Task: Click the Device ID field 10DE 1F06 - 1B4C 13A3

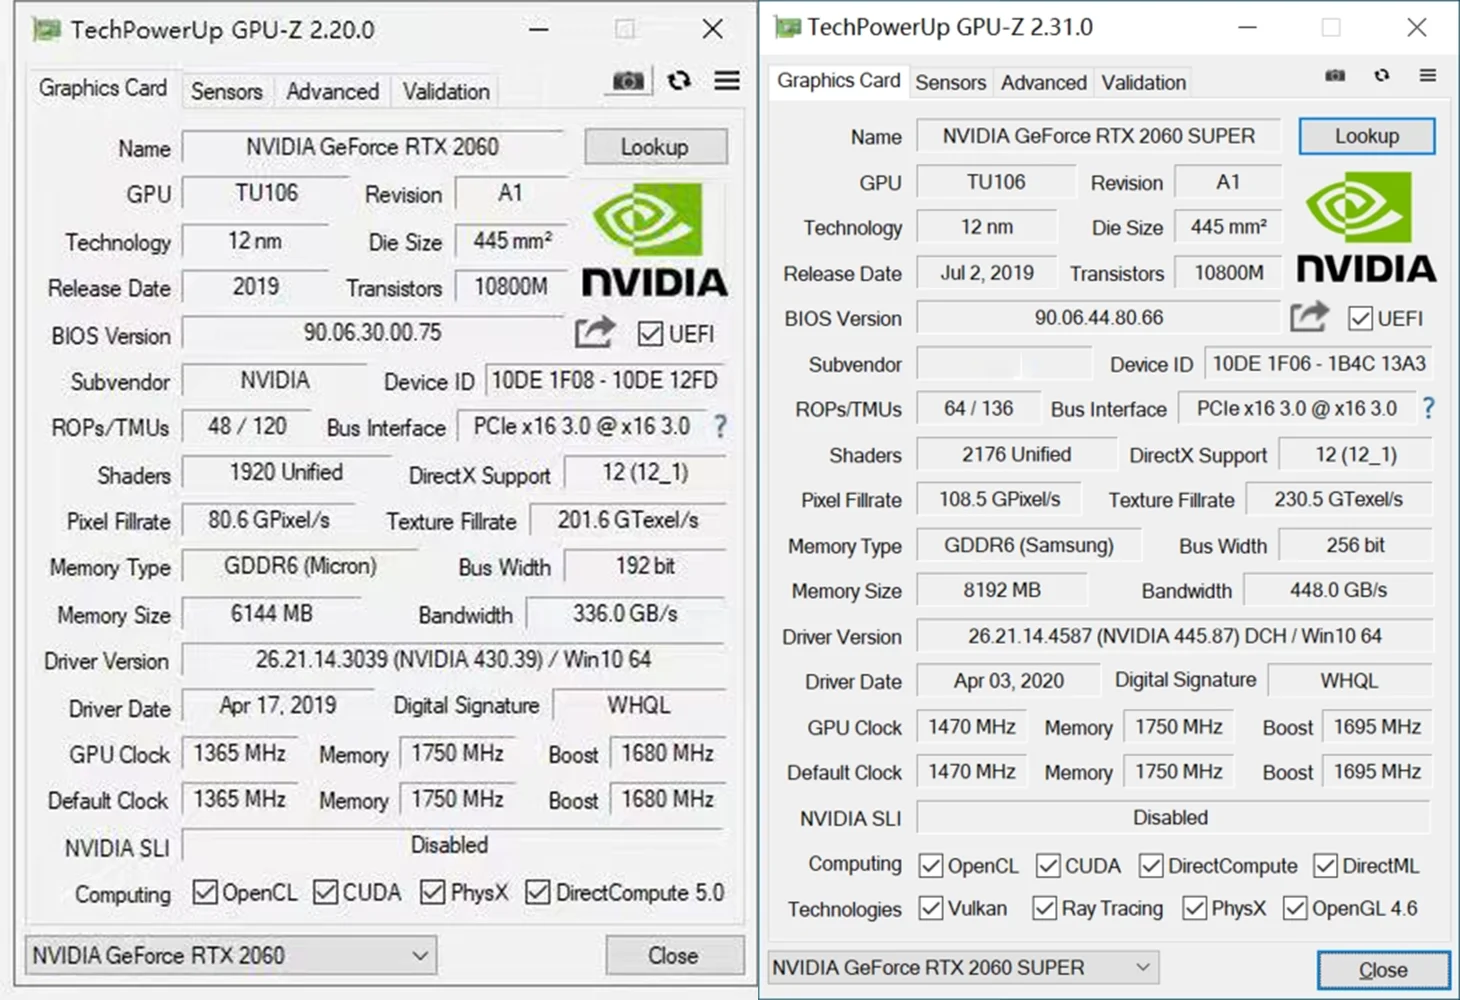Action: (1319, 363)
